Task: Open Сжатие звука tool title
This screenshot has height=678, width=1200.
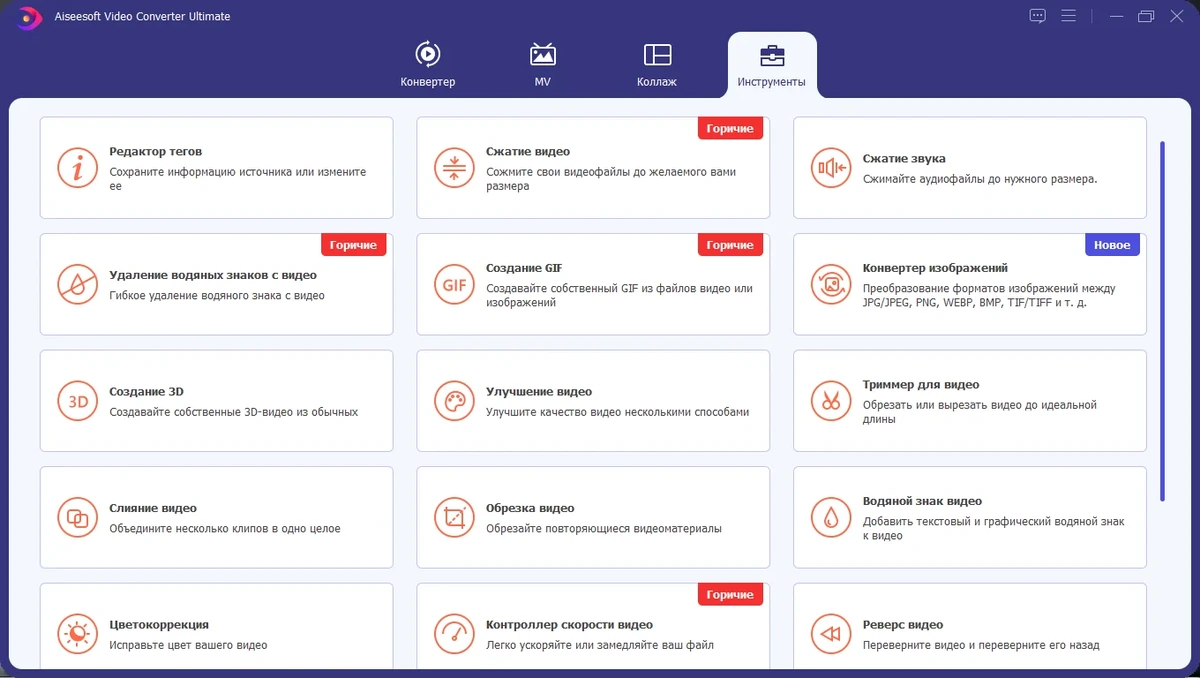Action: tap(904, 159)
